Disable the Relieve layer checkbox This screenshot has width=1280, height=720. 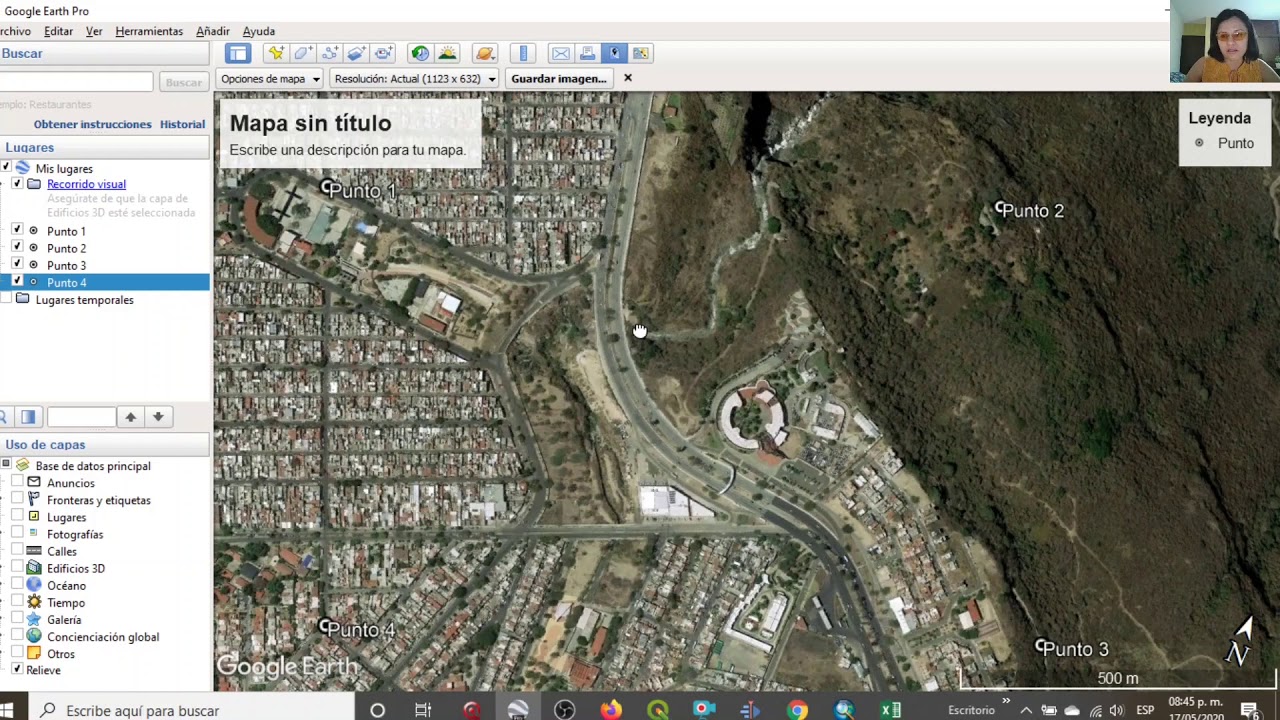(x=17, y=669)
